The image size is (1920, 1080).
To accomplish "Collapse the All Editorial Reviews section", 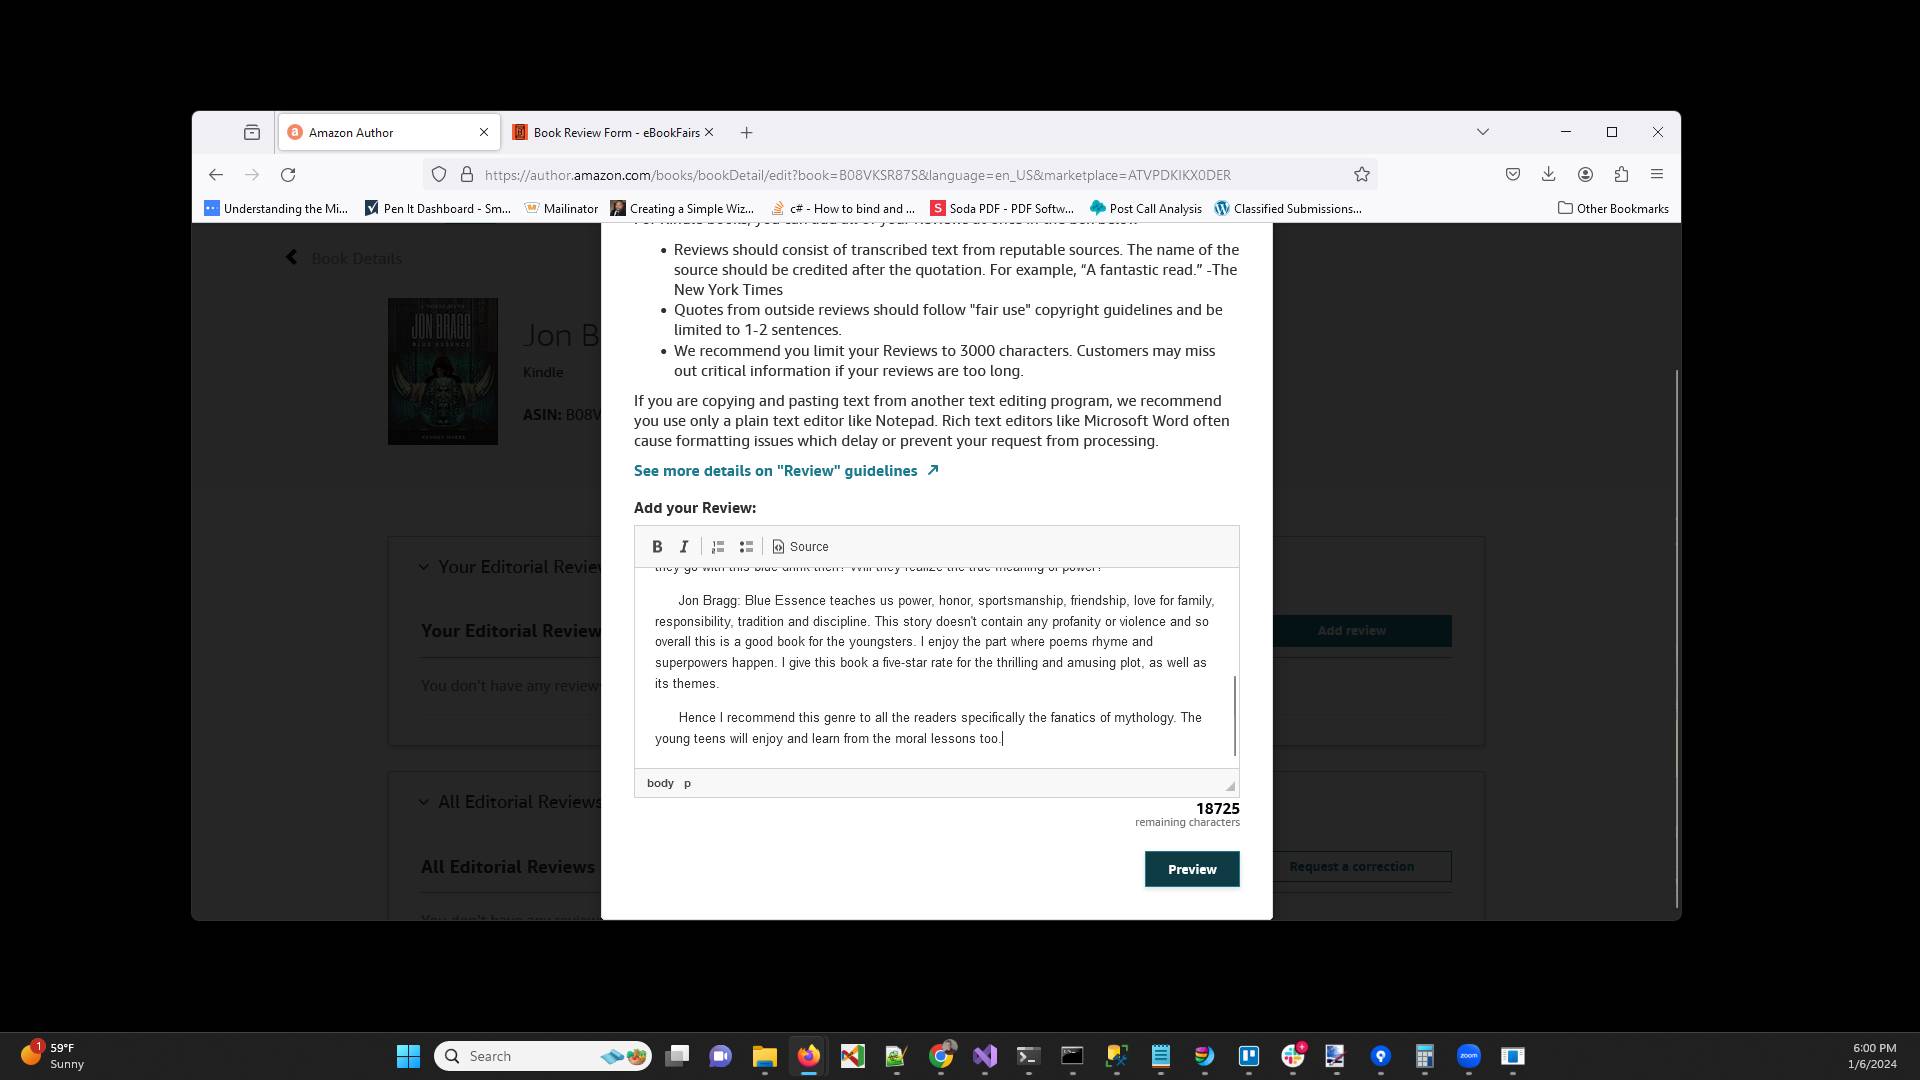I will pos(423,801).
